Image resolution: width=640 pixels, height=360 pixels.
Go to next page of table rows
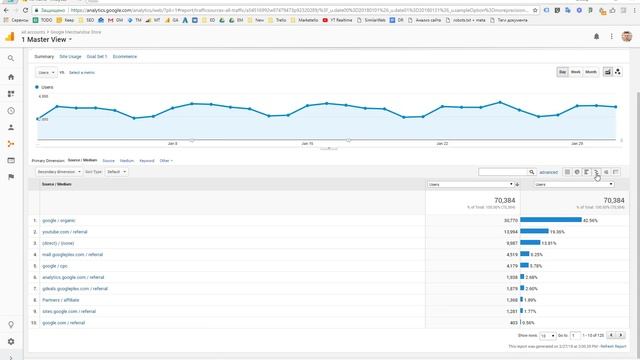coord(621,335)
